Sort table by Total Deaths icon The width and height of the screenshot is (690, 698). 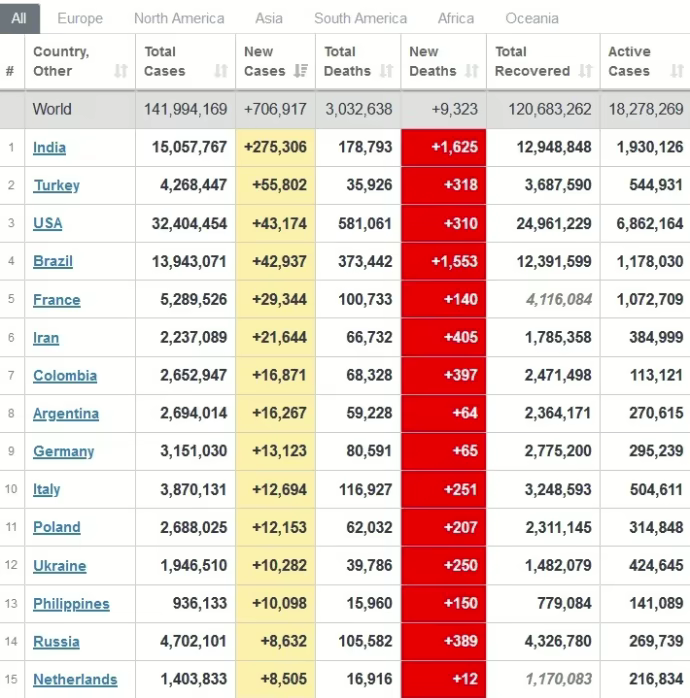point(386,71)
